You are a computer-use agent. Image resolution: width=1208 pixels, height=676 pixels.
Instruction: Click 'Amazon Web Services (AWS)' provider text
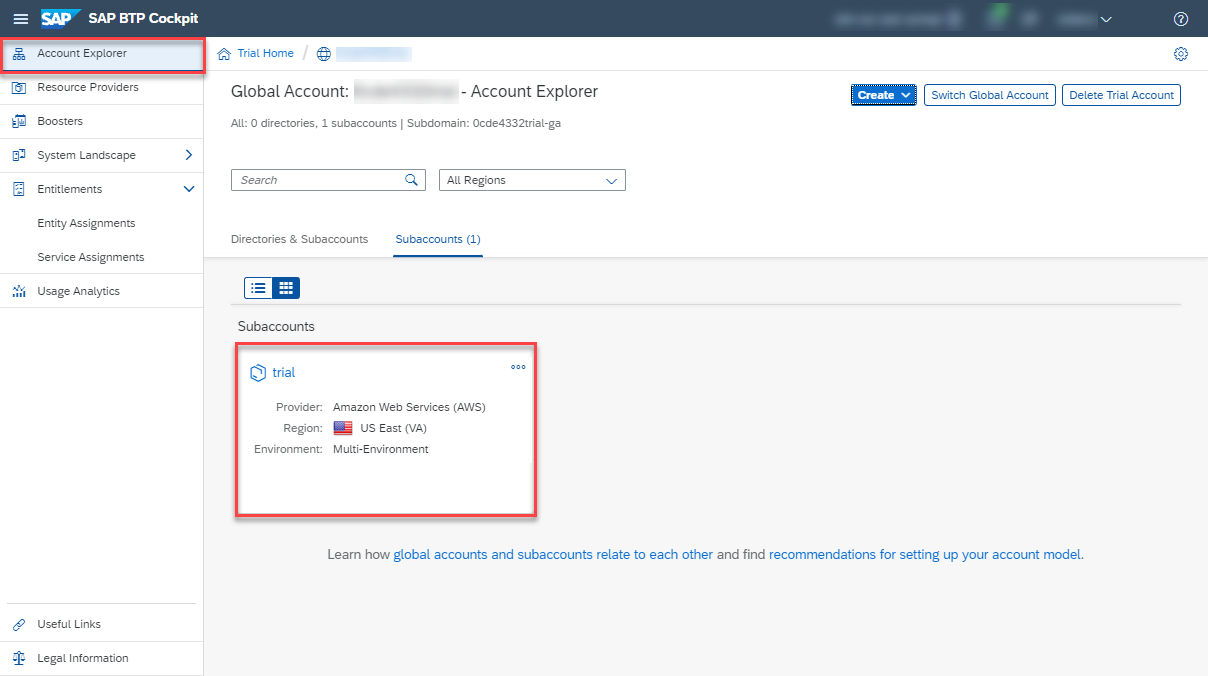click(409, 407)
